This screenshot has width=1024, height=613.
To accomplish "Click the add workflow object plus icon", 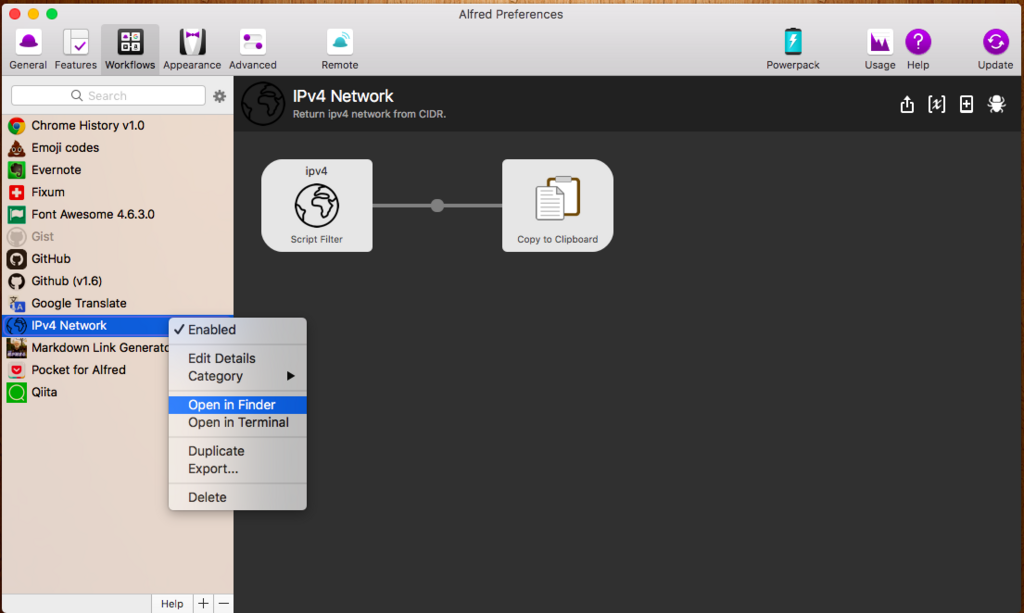I will click(967, 104).
